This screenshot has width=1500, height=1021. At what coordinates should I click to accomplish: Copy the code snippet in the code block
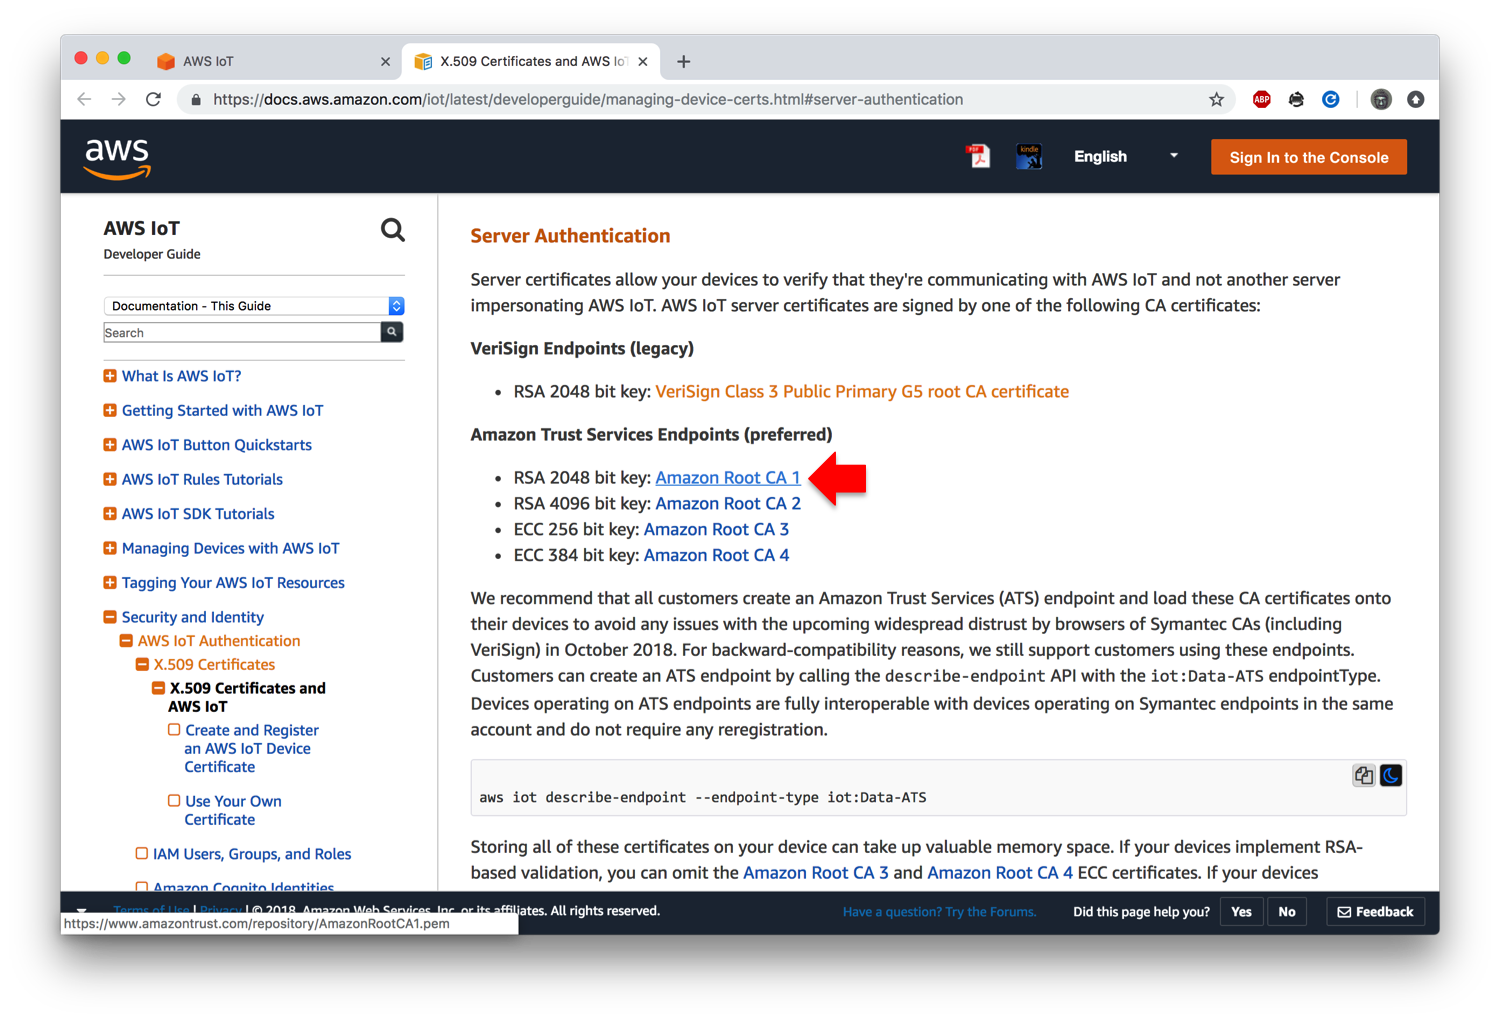pos(1363,775)
